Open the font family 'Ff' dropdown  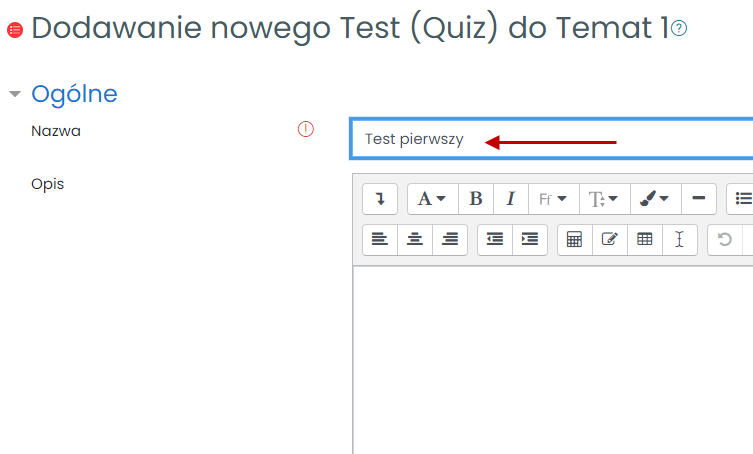tap(553, 199)
